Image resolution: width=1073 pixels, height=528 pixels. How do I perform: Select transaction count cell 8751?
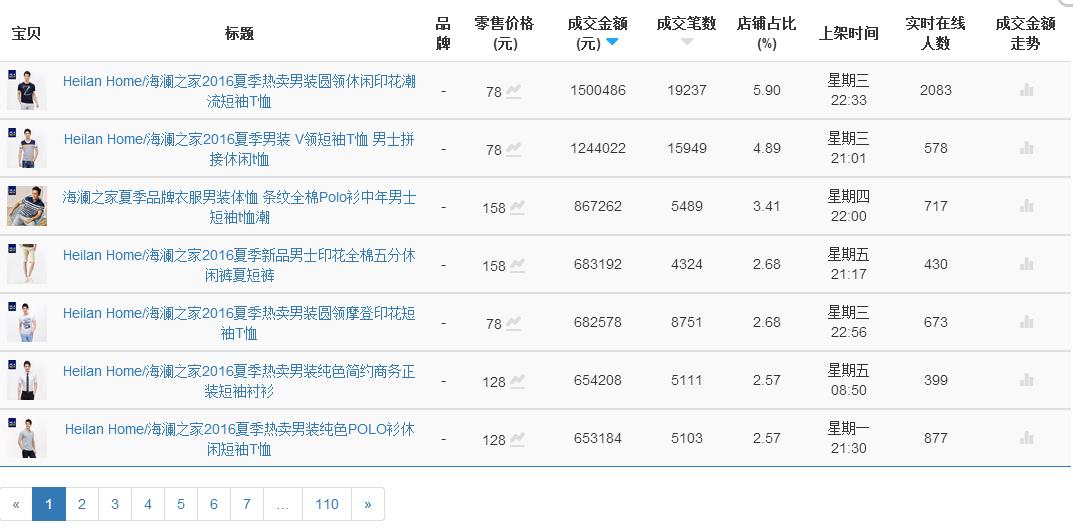click(687, 322)
